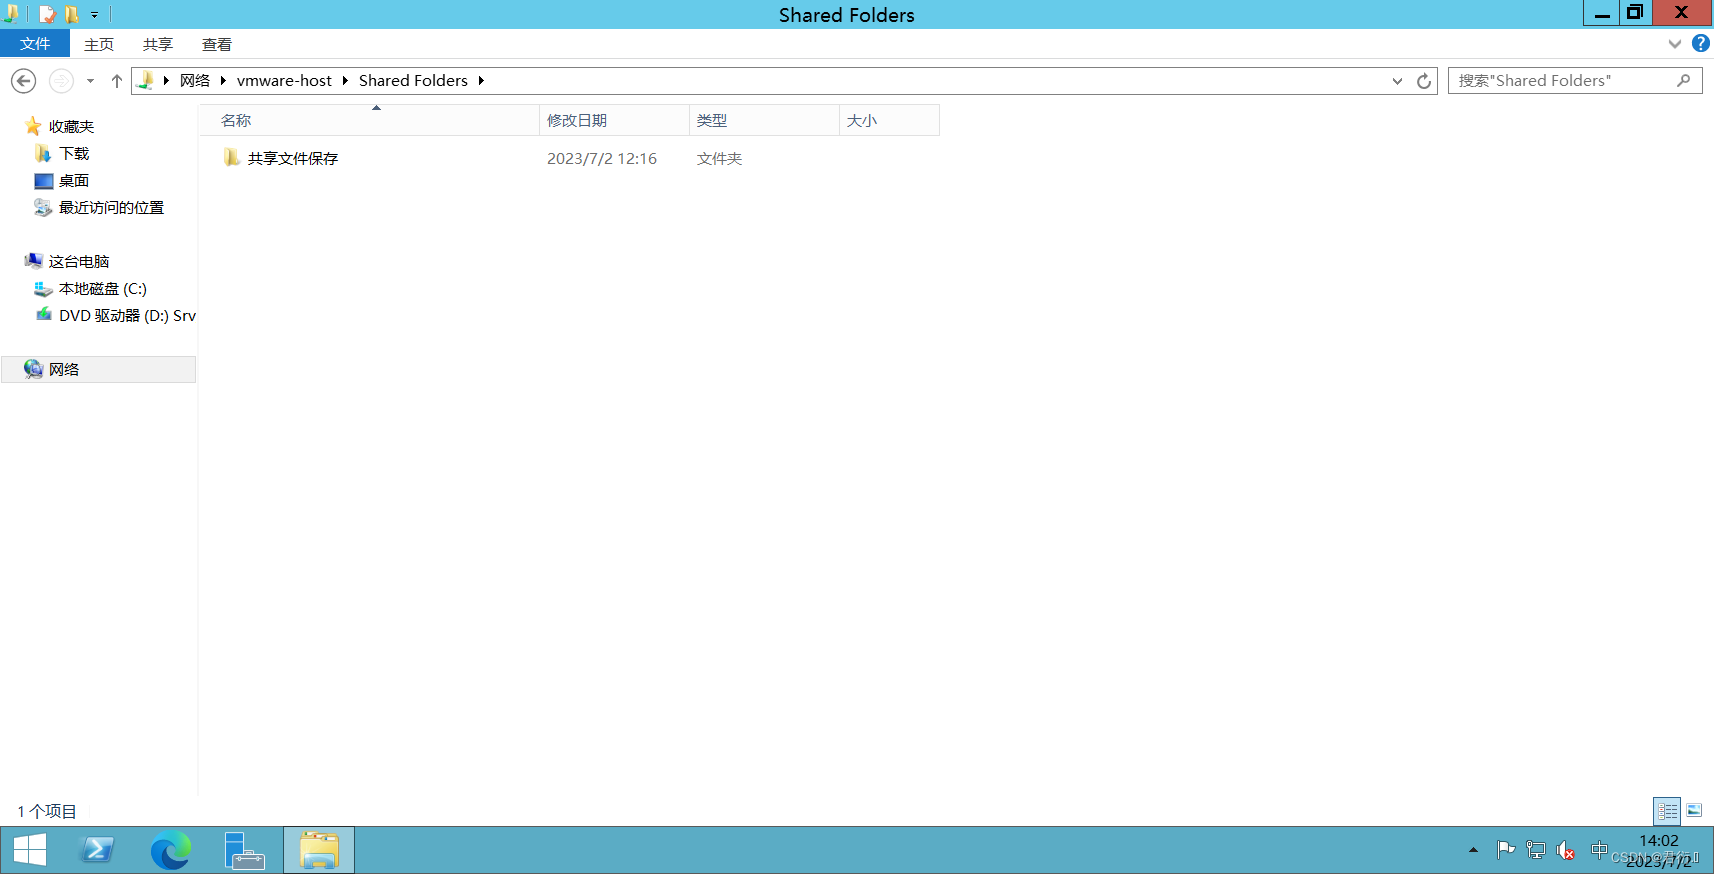Screen dimensions: 1714x874
Task: Click Shared Folders in the address bar
Action: tap(413, 81)
